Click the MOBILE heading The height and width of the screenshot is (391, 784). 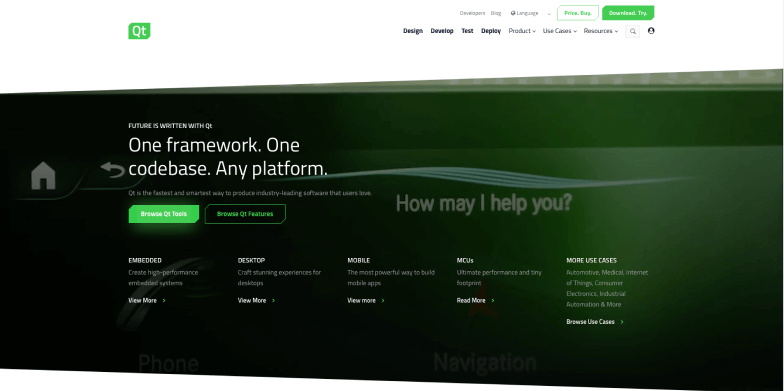click(358, 260)
